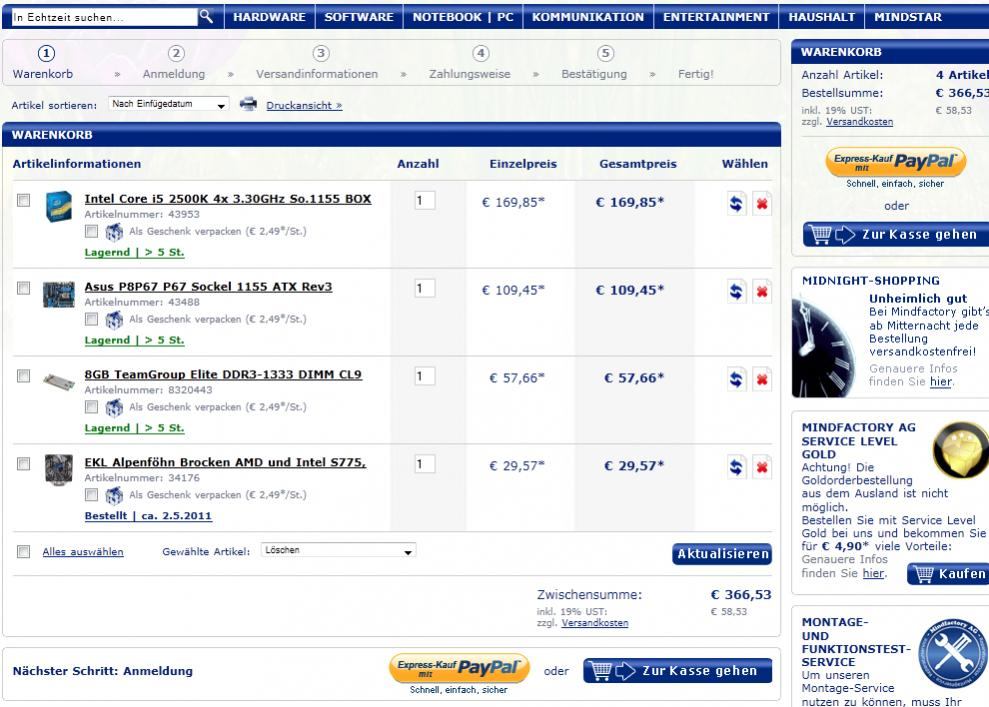Open the MINDSTAR menu
Screen dimensions: 989x707
(x=908, y=17)
